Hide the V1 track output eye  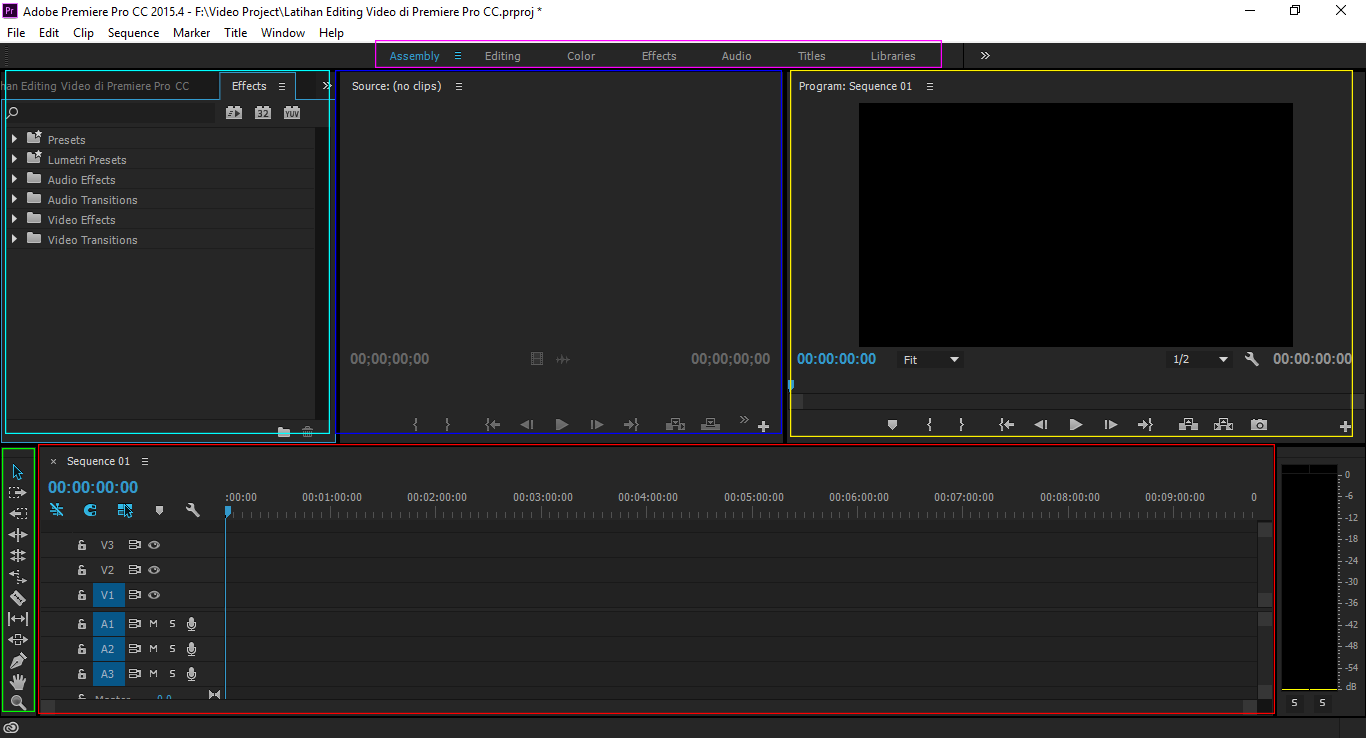[x=154, y=595]
